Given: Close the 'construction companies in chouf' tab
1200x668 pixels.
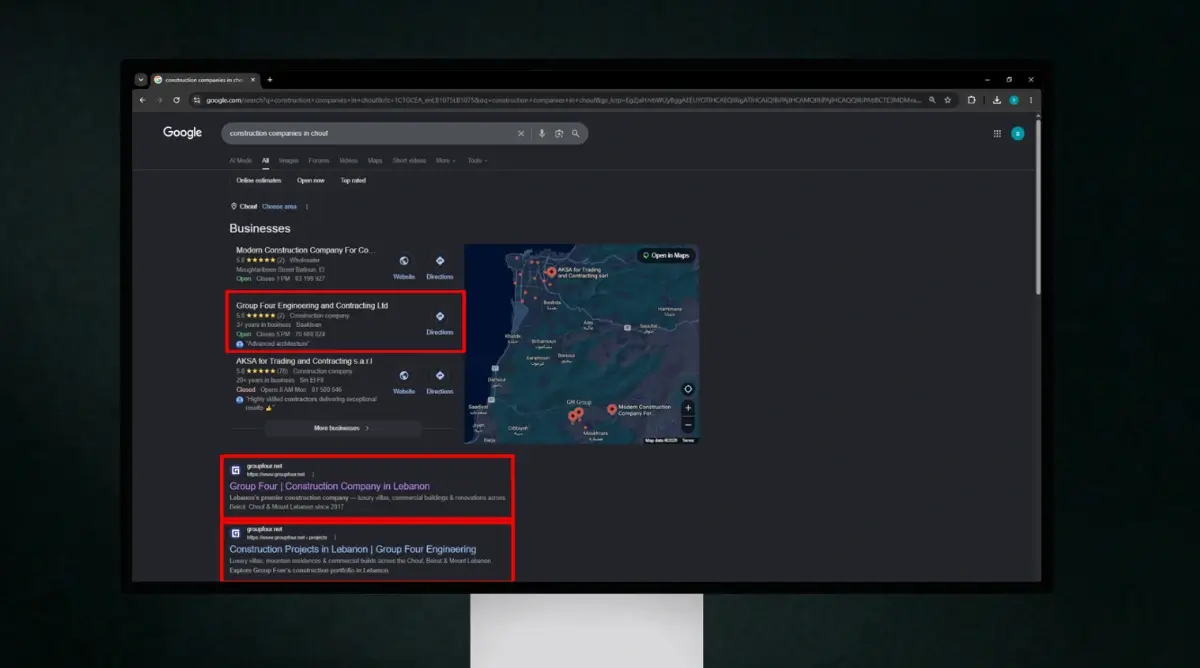Looking at the screenshot, I should (x=253, y=80).
